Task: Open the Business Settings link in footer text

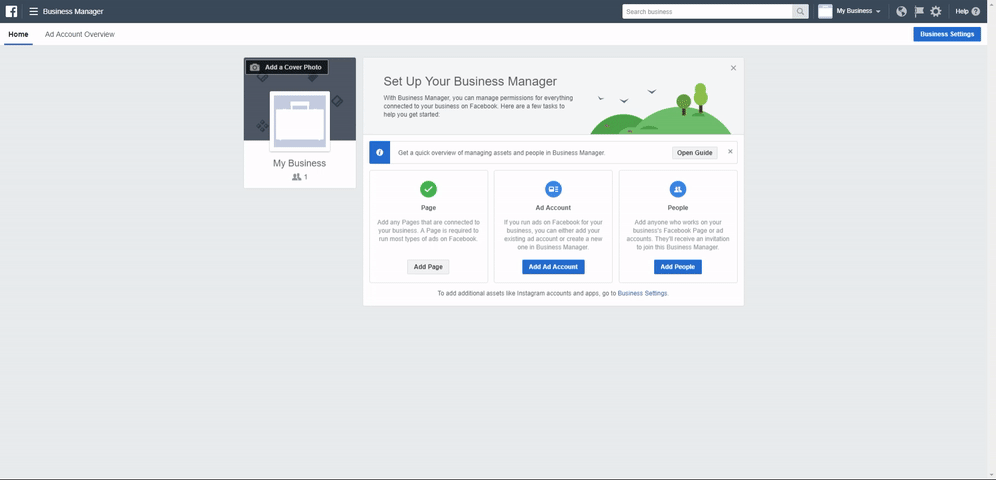Action: (642, 294)
